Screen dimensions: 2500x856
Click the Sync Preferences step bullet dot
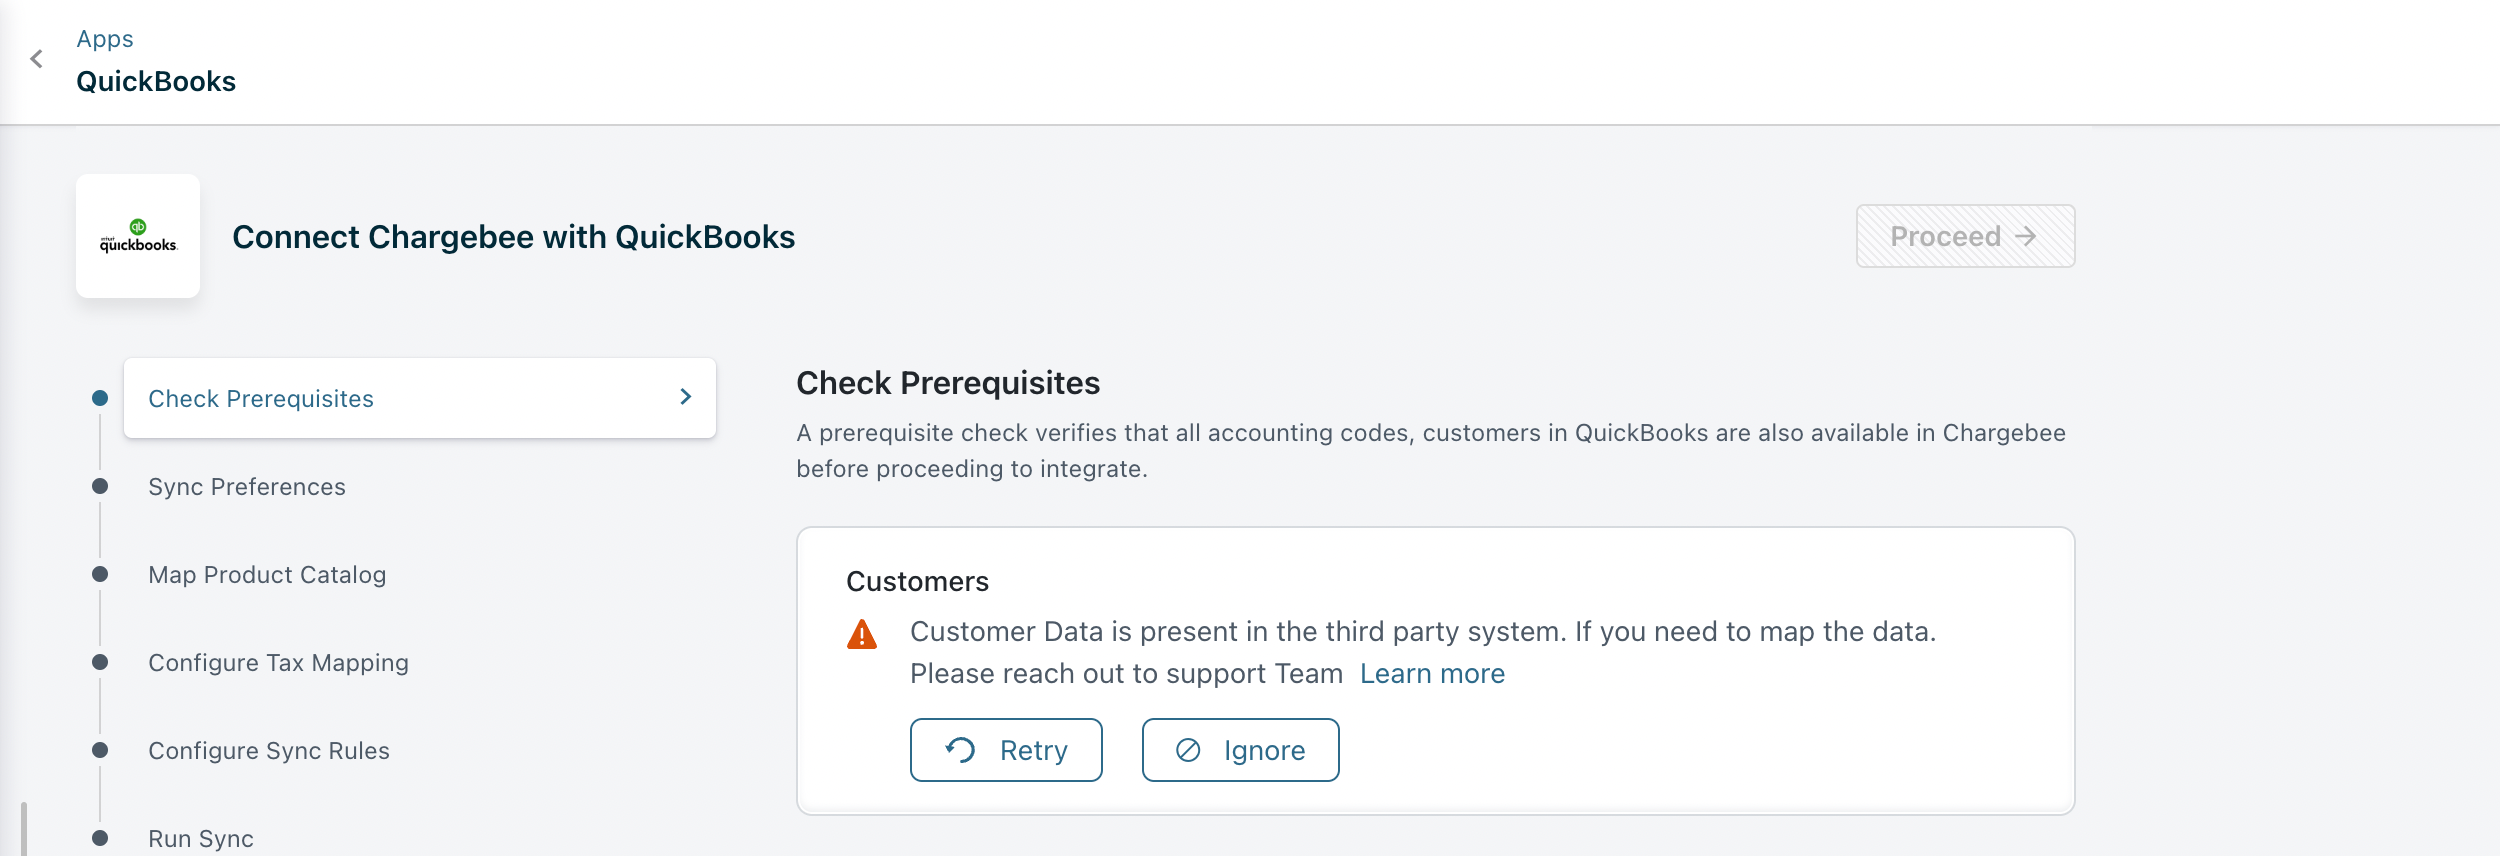click(100, 486)
